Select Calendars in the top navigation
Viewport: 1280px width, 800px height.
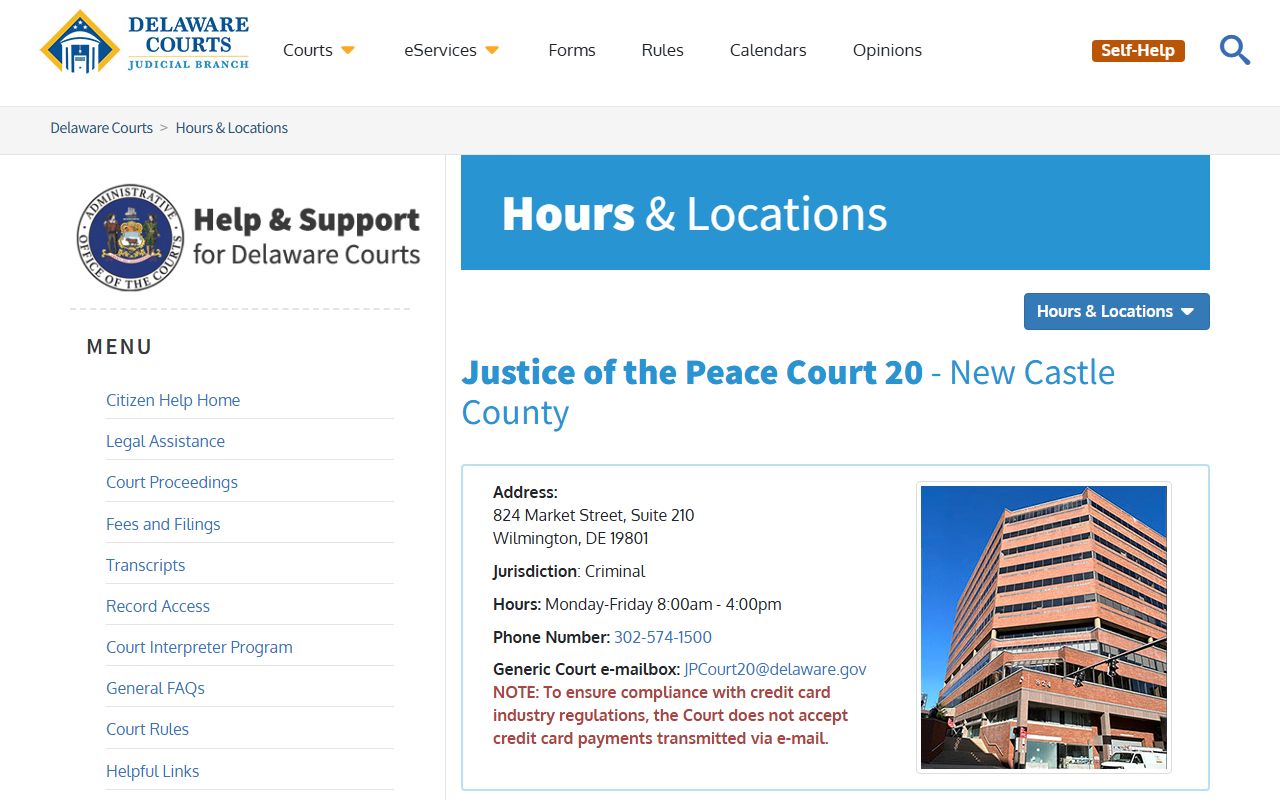(x=768, y=50)
